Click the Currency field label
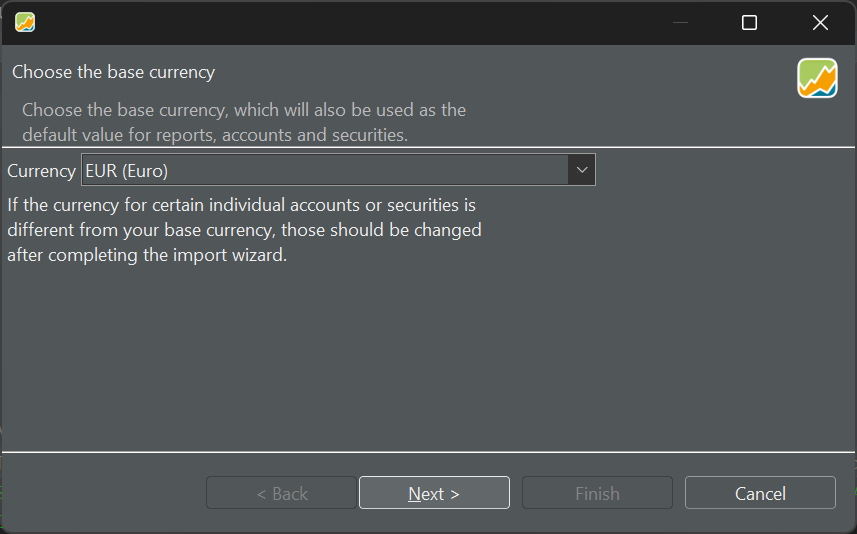This screenshot has width=857, height=534. click(x=42, y=171)
